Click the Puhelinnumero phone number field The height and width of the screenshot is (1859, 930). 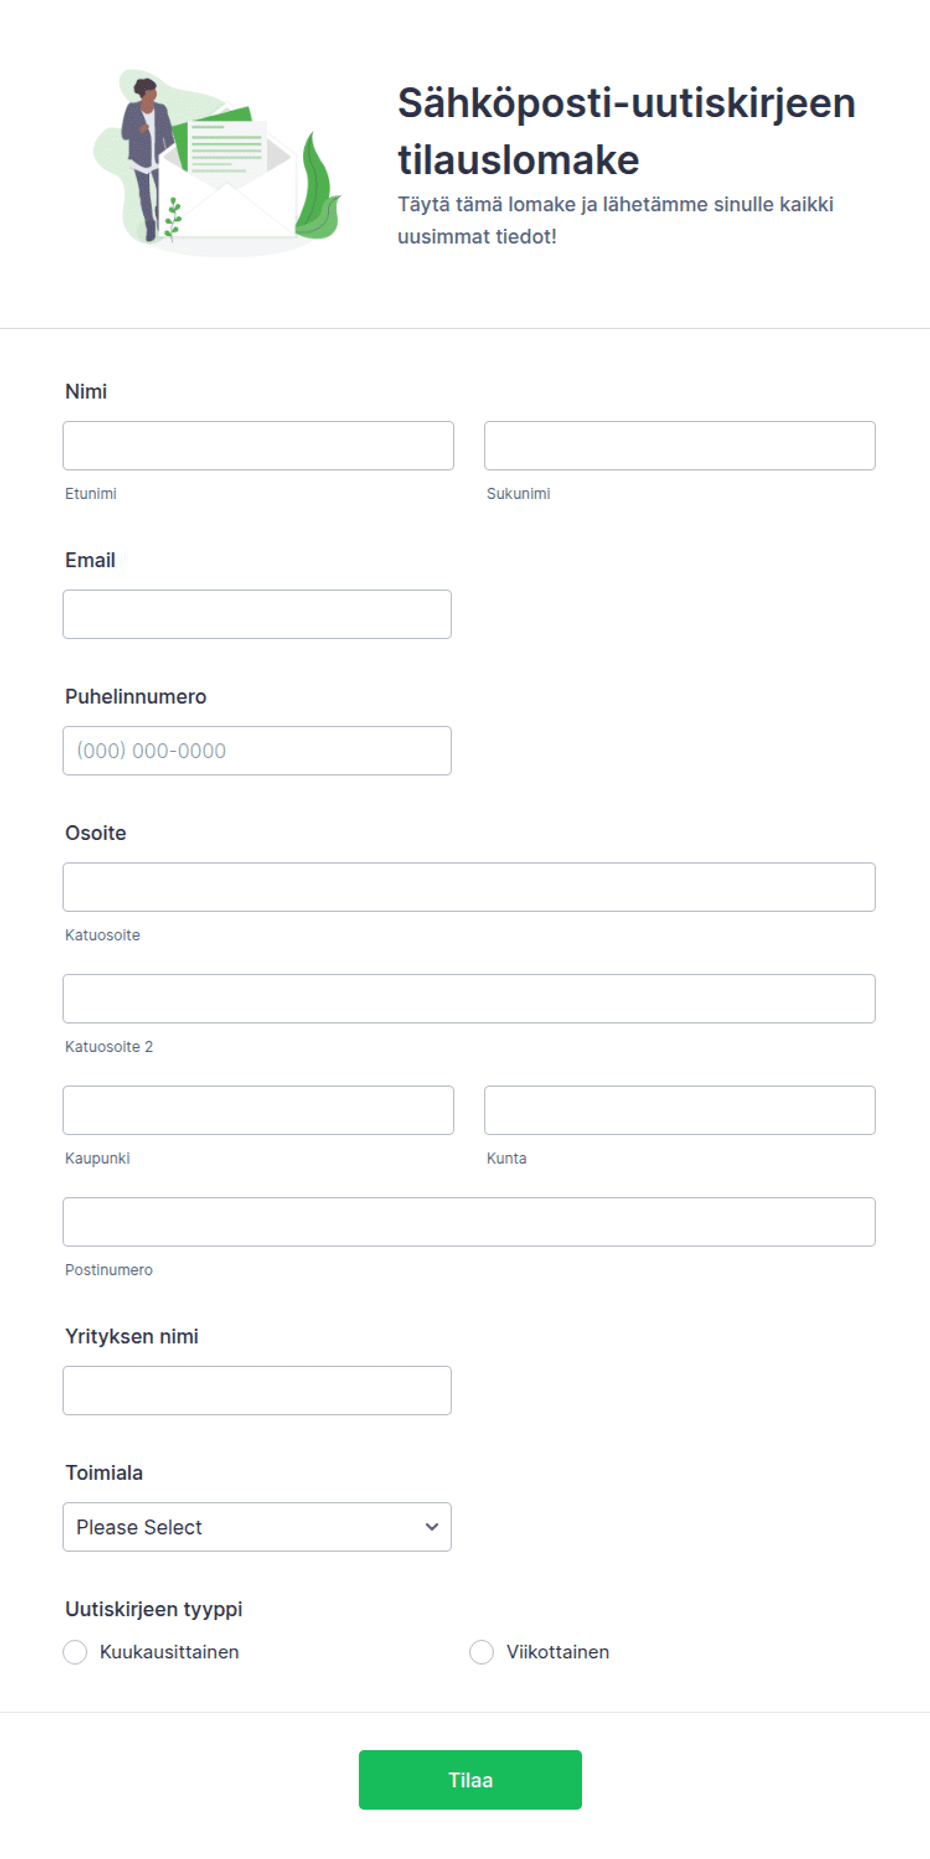pos(257,751)
